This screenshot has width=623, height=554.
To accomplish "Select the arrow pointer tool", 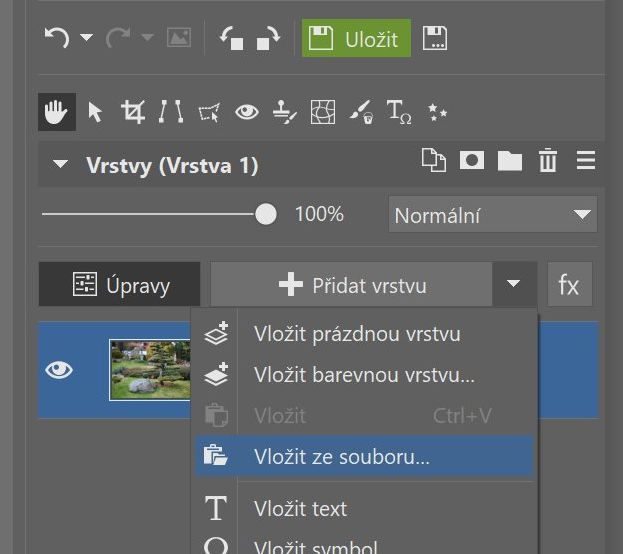I will pos(95,112).
